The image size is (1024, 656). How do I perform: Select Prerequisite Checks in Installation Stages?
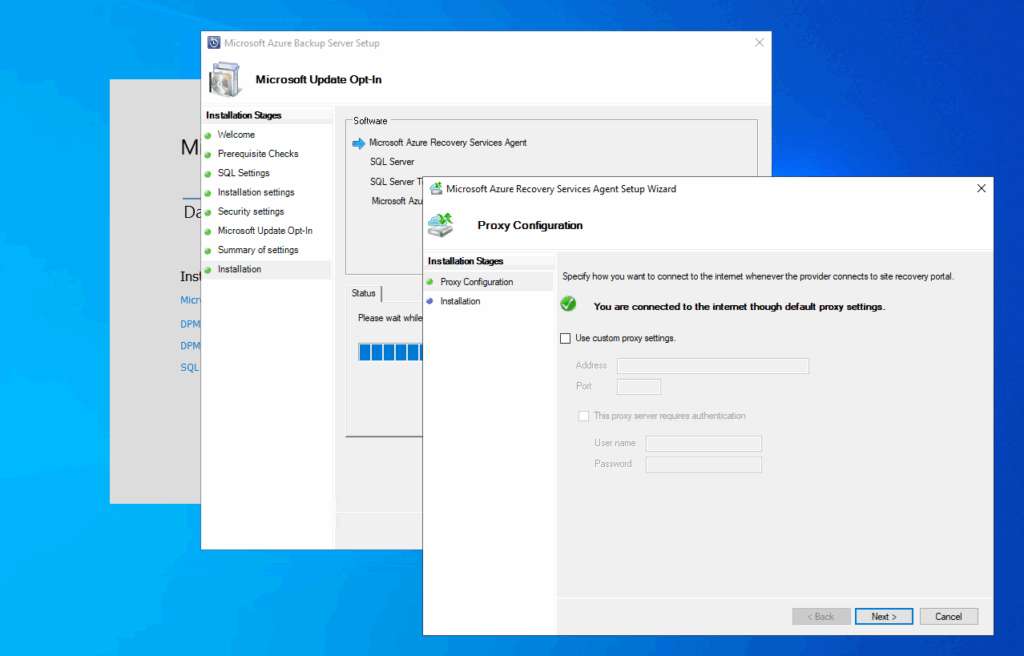[x=258, y=154]
